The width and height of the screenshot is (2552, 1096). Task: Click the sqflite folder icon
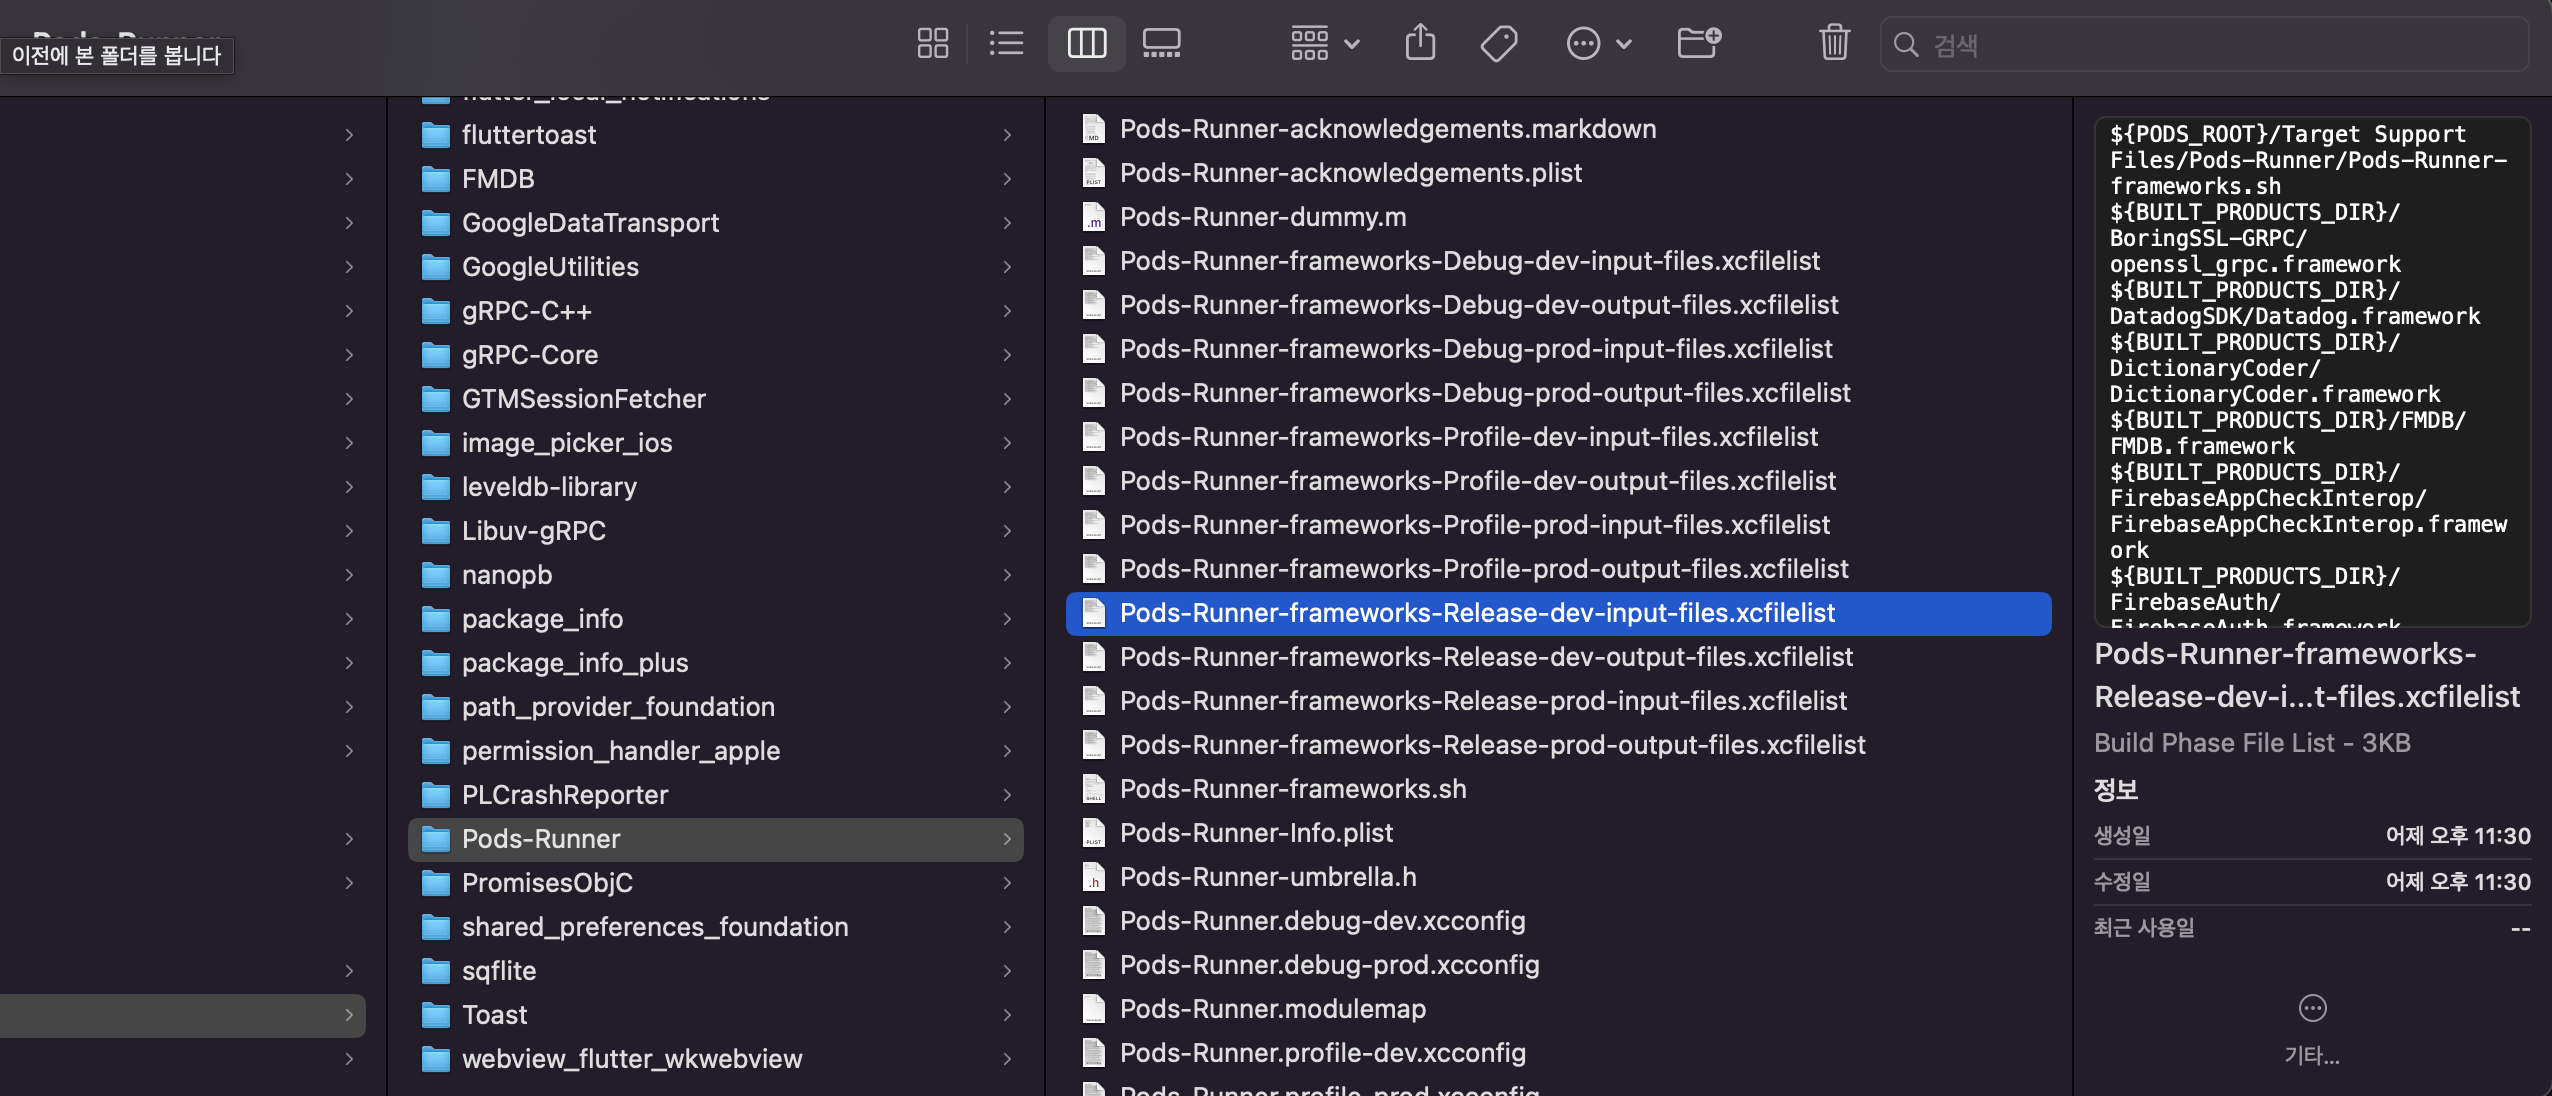click(x=435, y=971)
